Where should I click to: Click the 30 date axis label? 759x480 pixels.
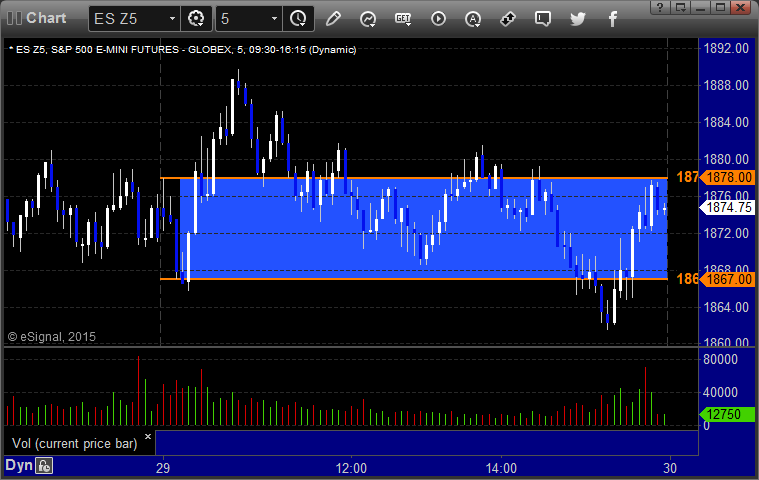click(x=670, y=468)
